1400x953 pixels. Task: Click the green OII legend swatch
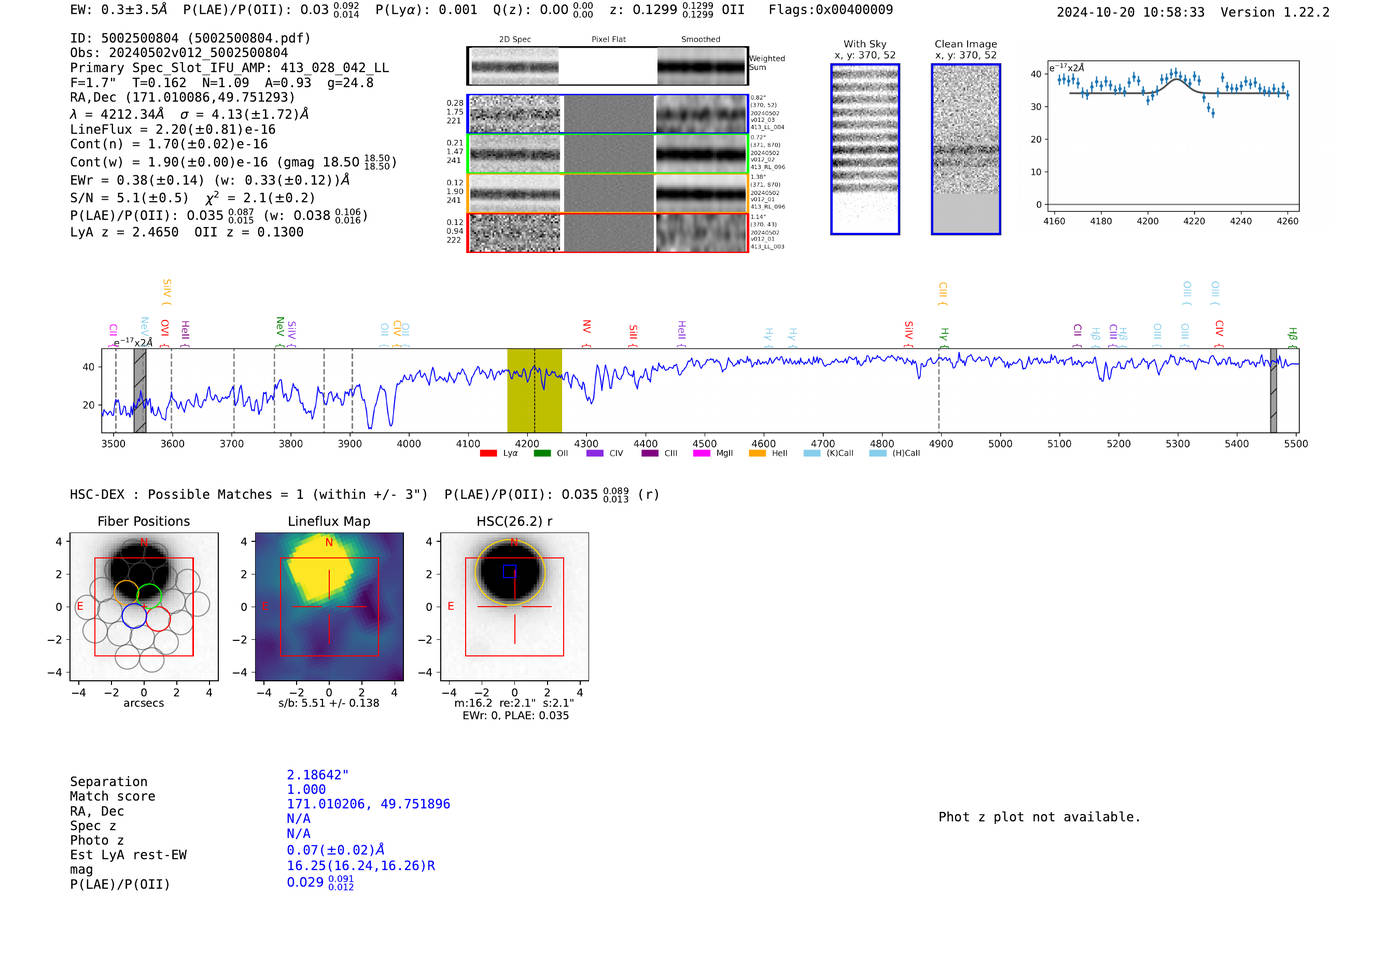[541, 454]
